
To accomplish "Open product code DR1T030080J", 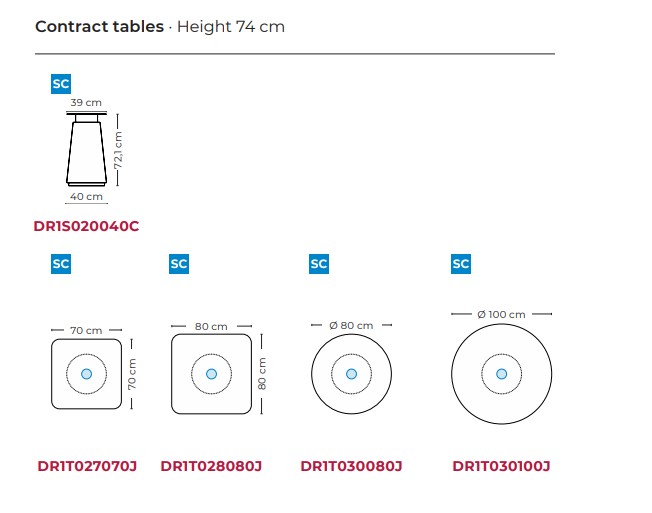I will pyautogui.click(x=351, y=466).
